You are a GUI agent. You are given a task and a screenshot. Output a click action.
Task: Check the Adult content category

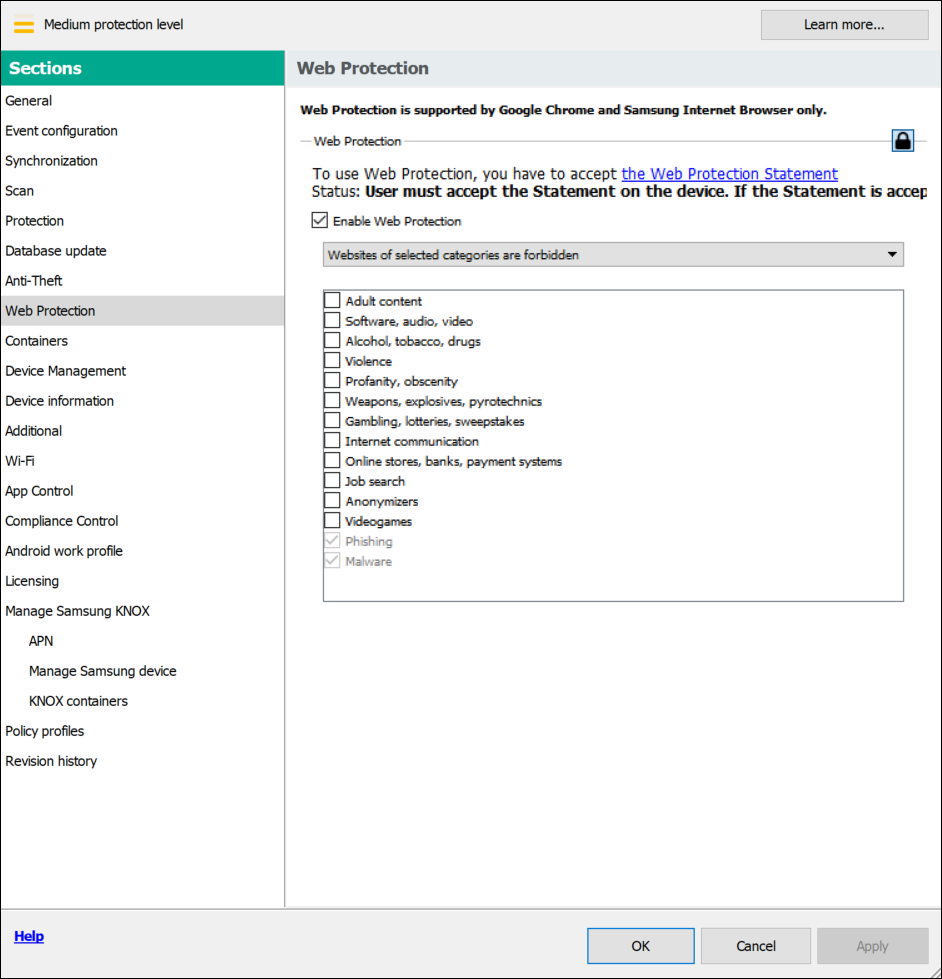point(331,300)
